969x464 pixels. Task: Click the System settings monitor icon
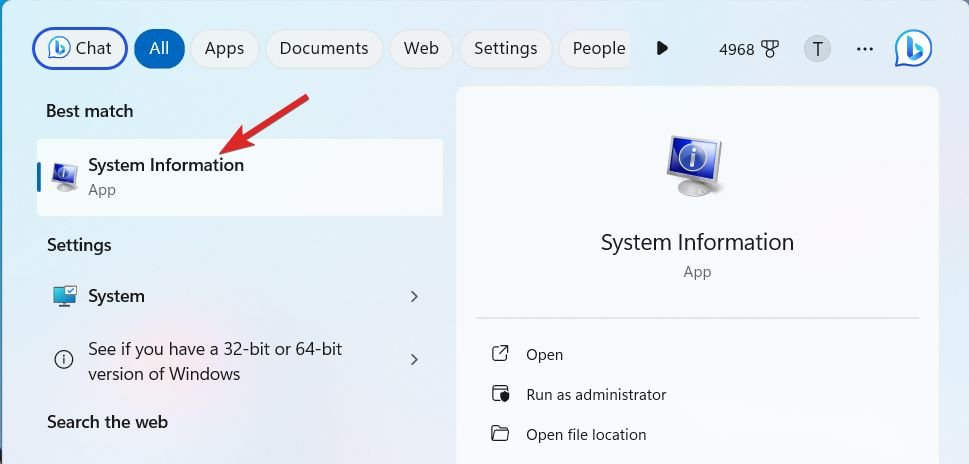pos(64,296)
